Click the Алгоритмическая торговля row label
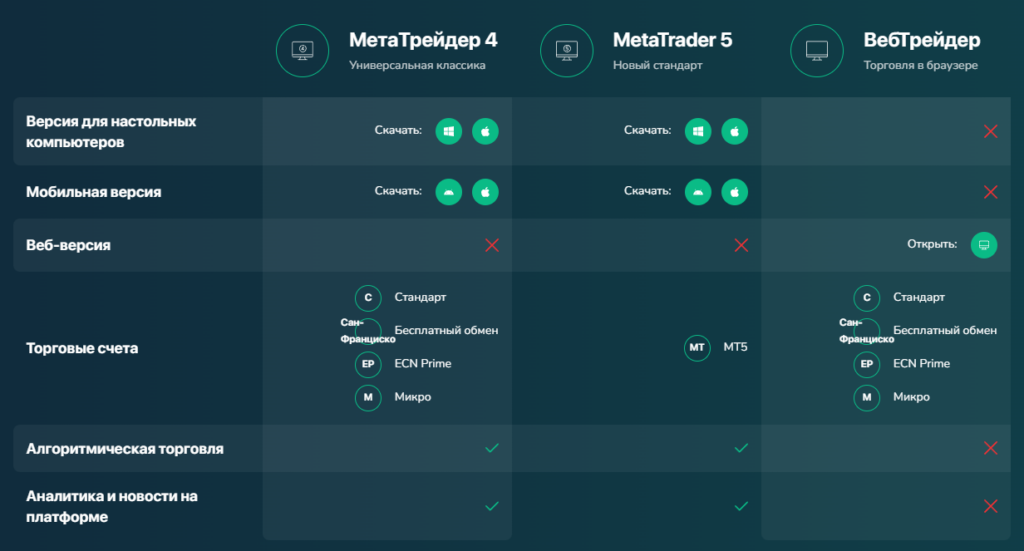The width and height of the screenshot is (1024, 551). [x=125, y=449]
